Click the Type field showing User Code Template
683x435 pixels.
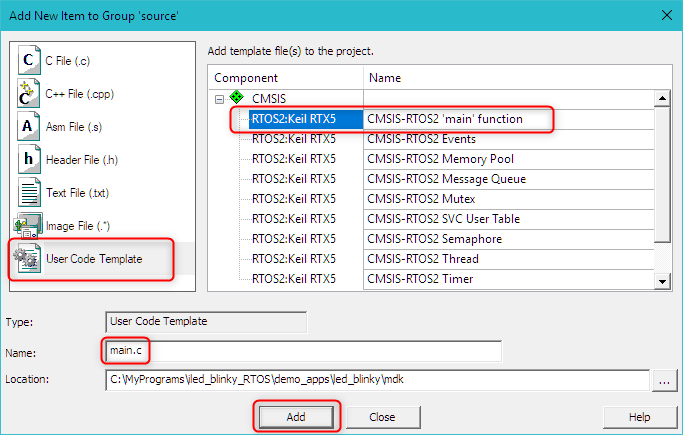tap(206, 322)
